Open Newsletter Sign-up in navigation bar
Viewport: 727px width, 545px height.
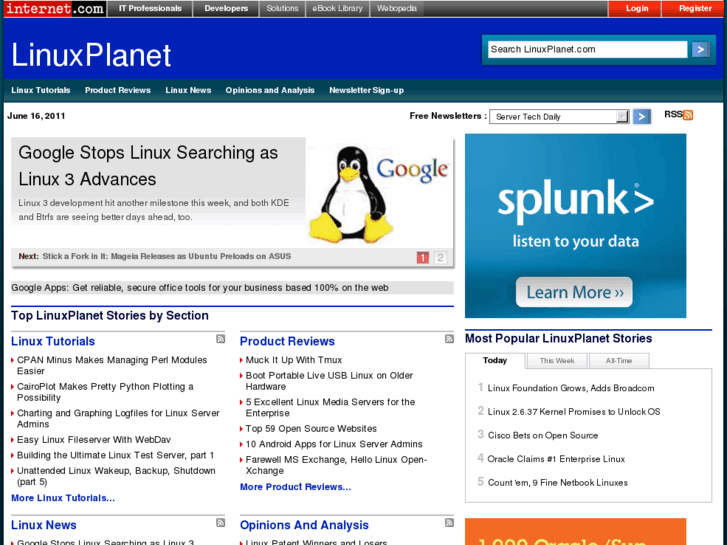[x=366, y=90]
